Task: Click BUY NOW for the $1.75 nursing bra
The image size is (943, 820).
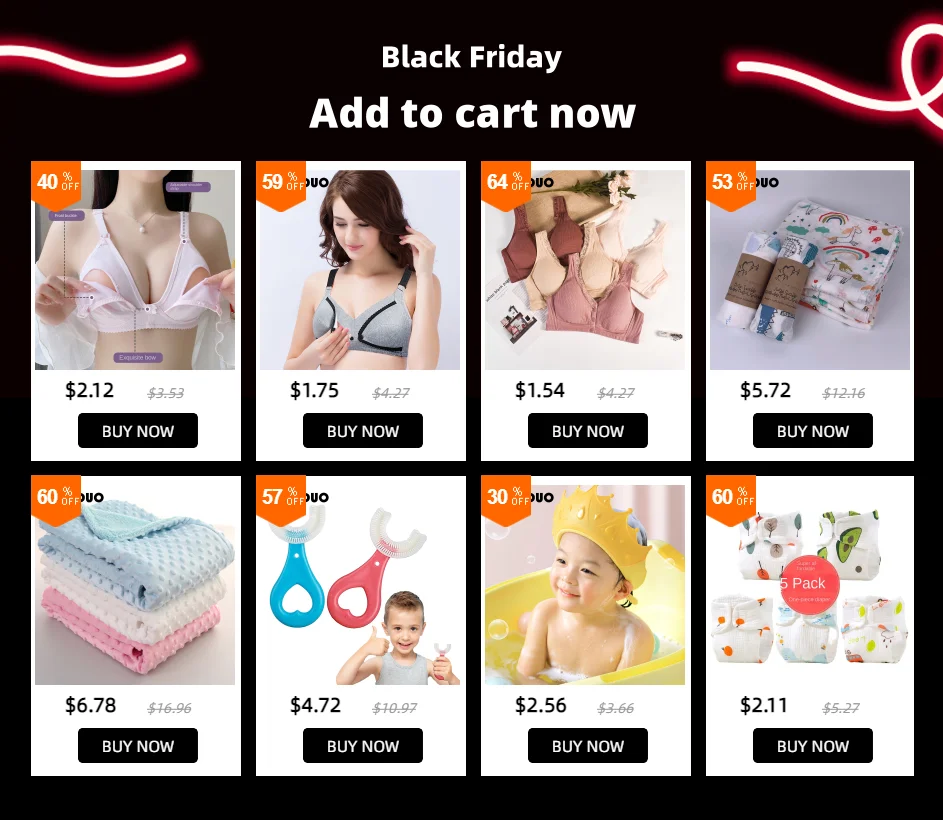Action: (363, 430)
